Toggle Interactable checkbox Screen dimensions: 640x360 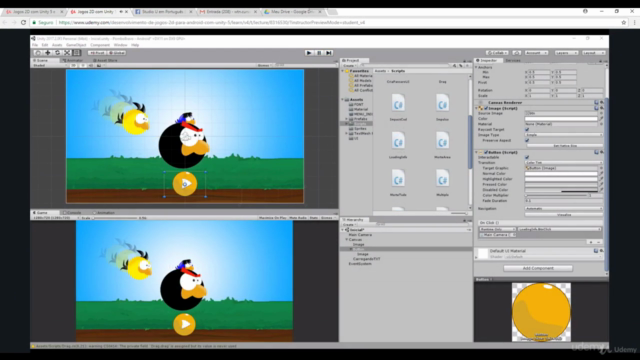point(527,157)
